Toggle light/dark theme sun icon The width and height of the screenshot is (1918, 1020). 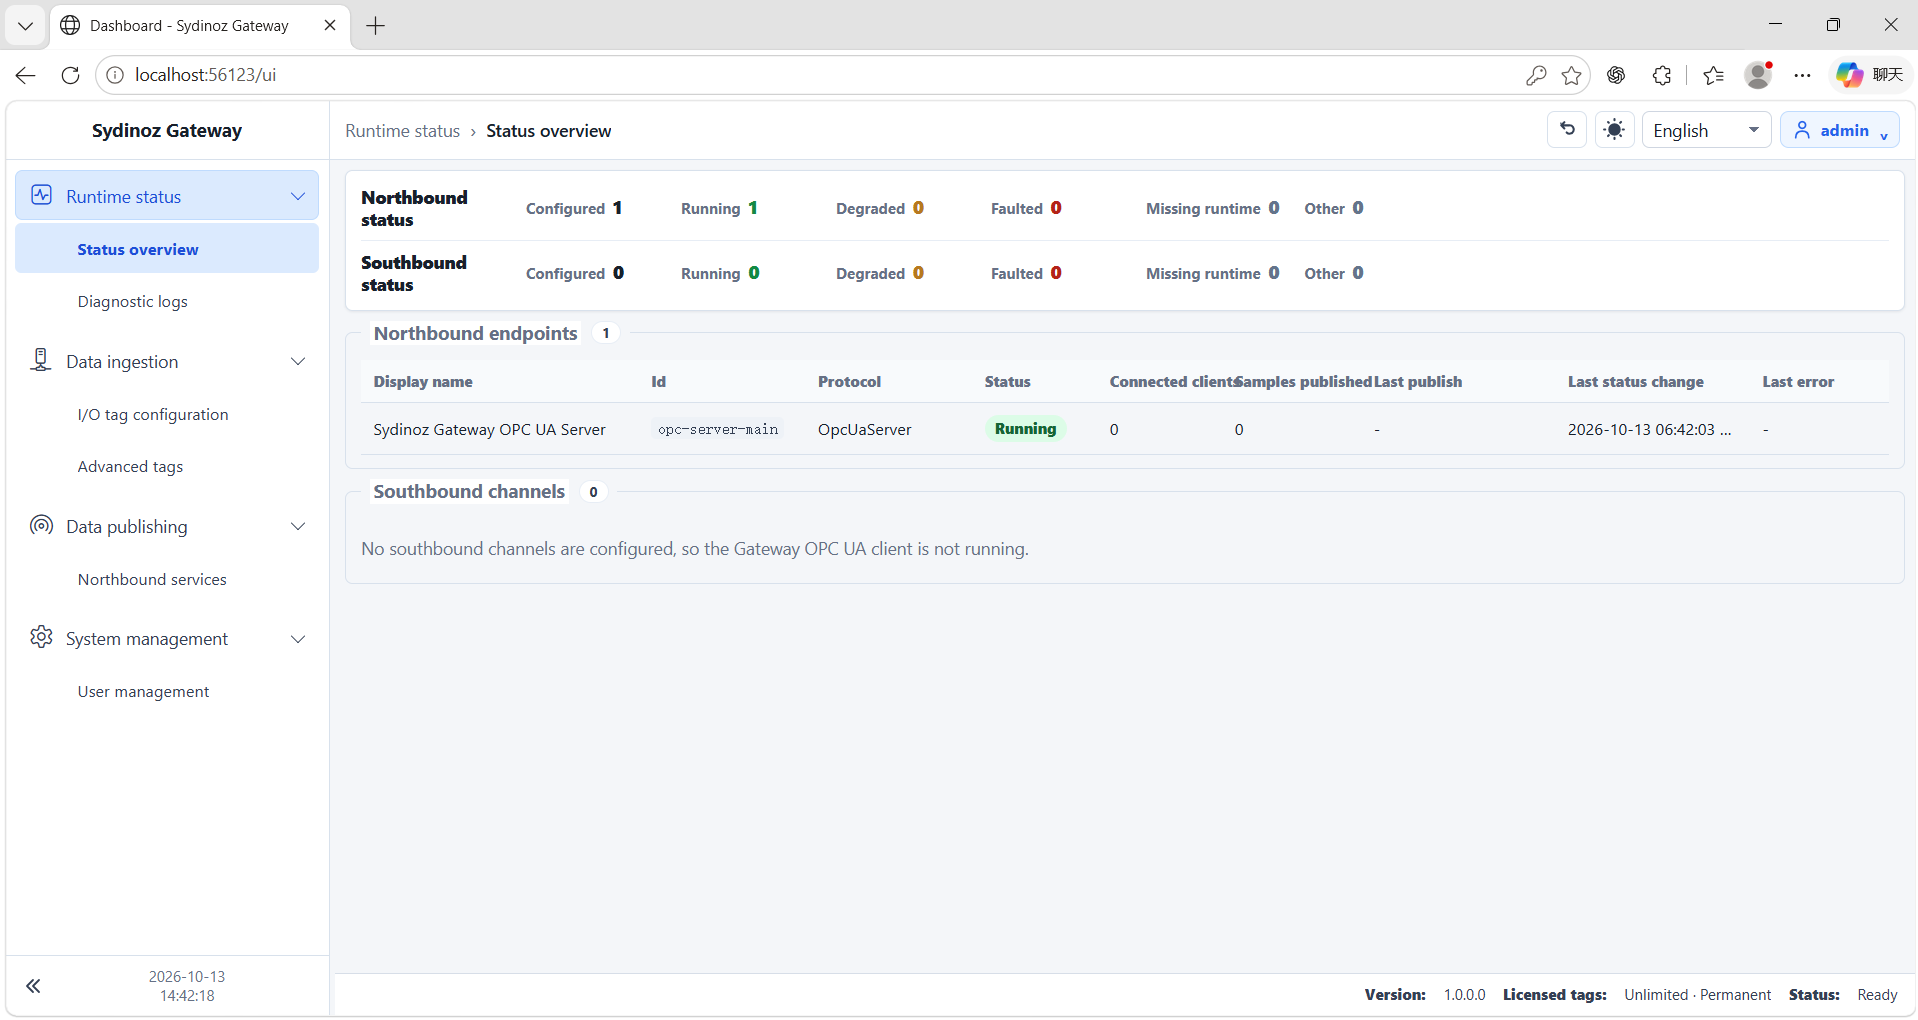coord(1614,130)
